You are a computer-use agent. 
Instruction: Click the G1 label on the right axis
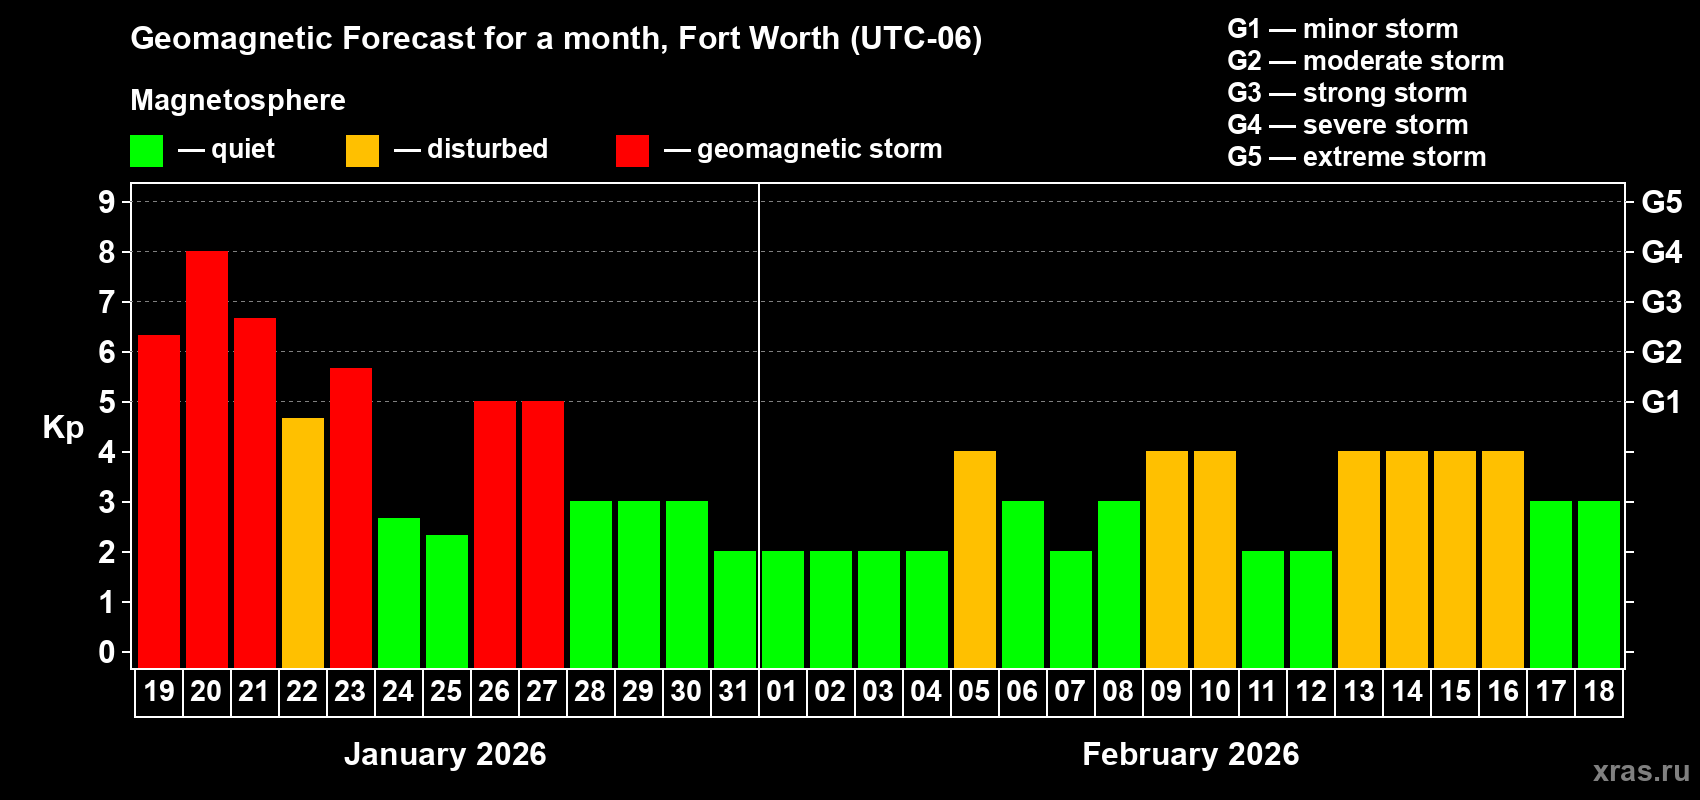coord(1662,402)
